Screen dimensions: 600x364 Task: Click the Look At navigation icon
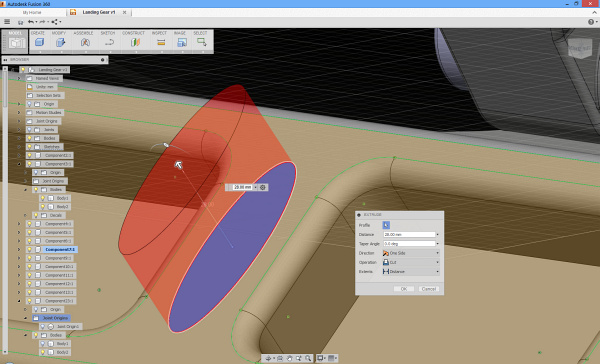280,358
